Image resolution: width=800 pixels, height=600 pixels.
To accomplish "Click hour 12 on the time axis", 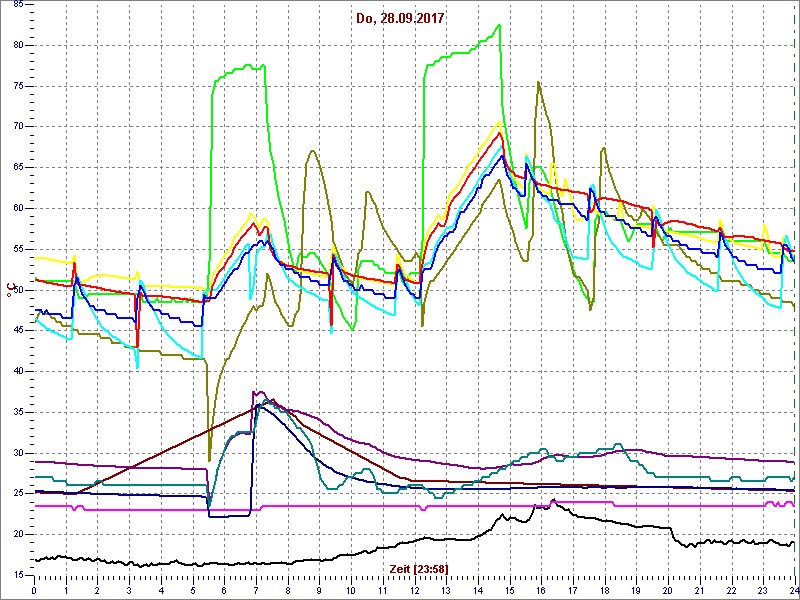I will click(x=414, y=590).
